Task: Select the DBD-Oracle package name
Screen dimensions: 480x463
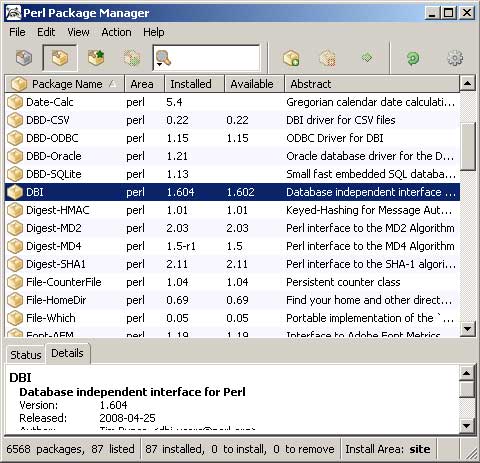Action: tap(54, 156)
